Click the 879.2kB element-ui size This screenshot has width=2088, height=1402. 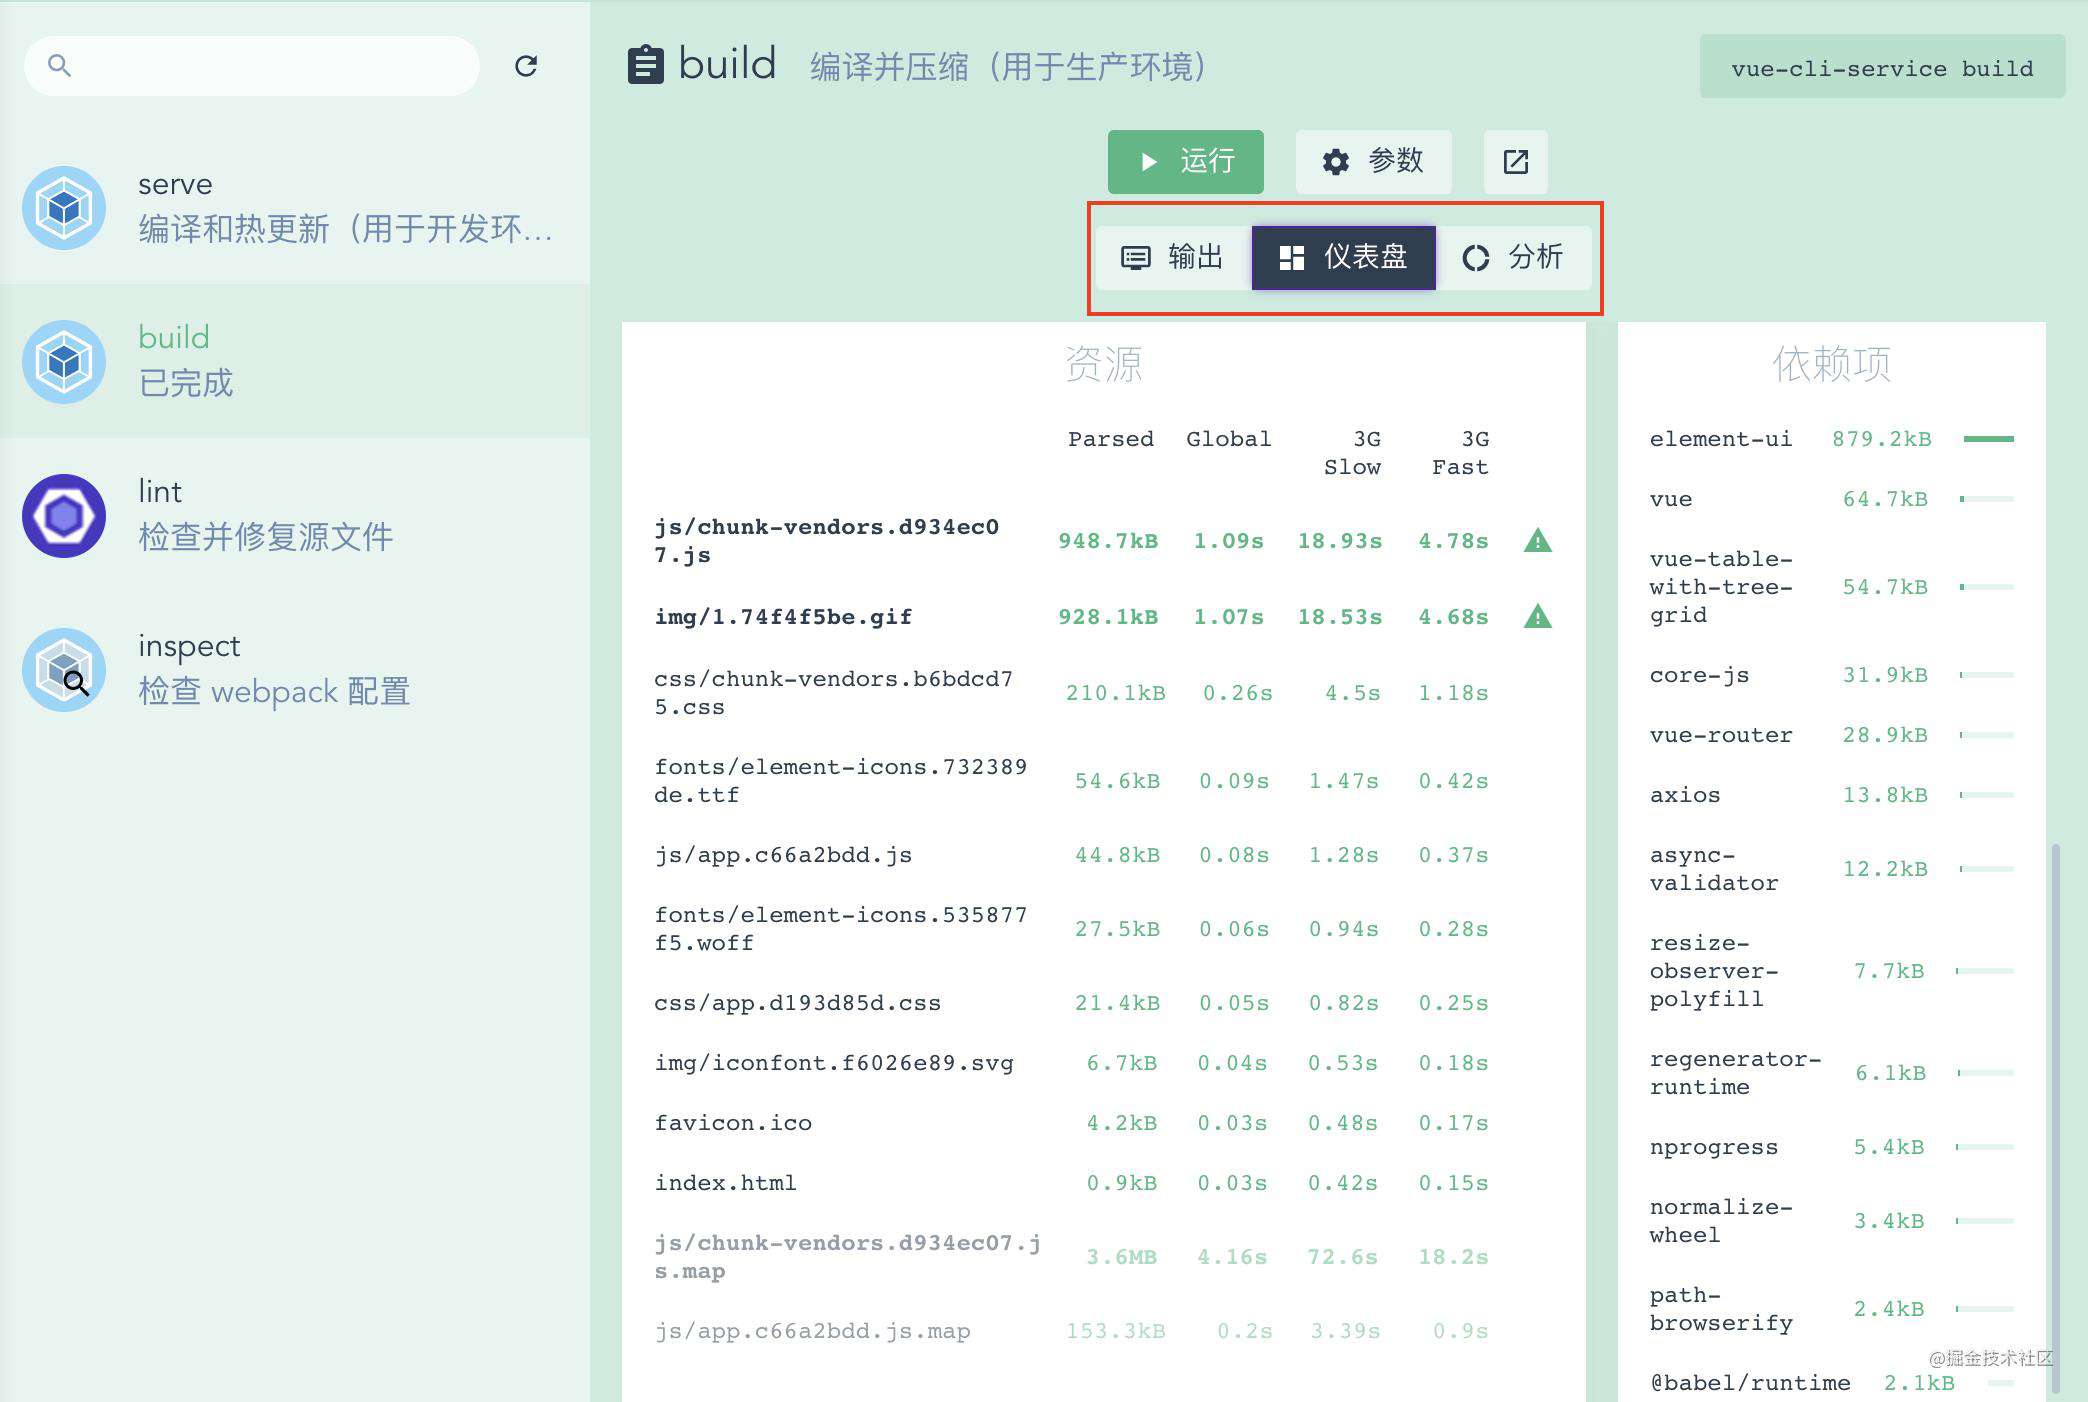(x=1882, y=439)
